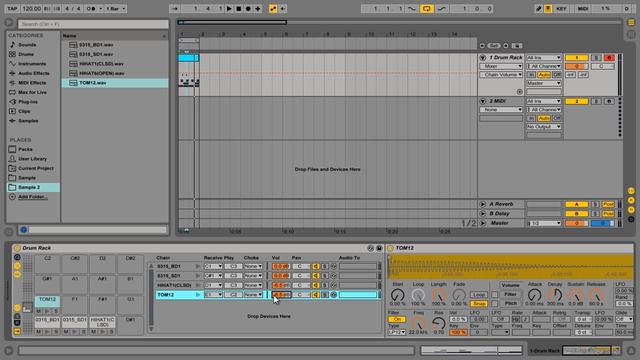Open the quantization 1 Bar dropdown
640x360 pixels.
point(116,9)
